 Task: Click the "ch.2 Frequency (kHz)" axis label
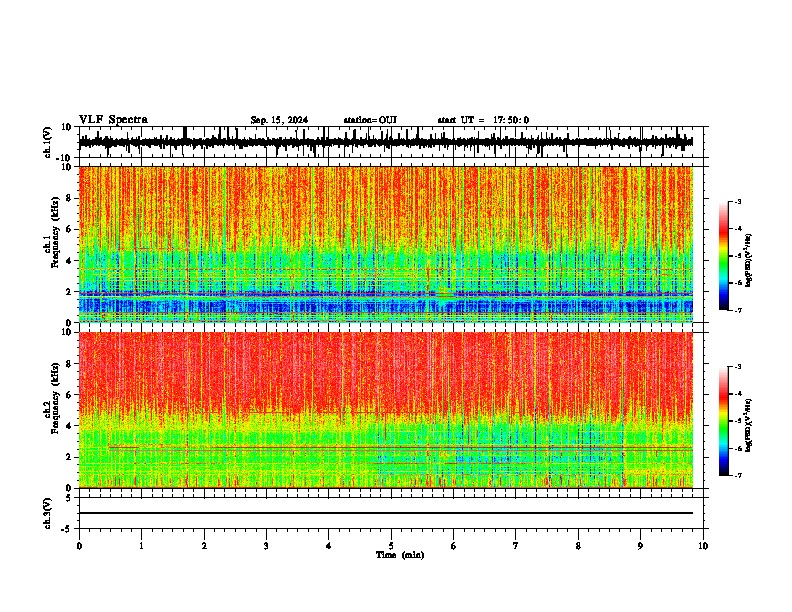53,398
